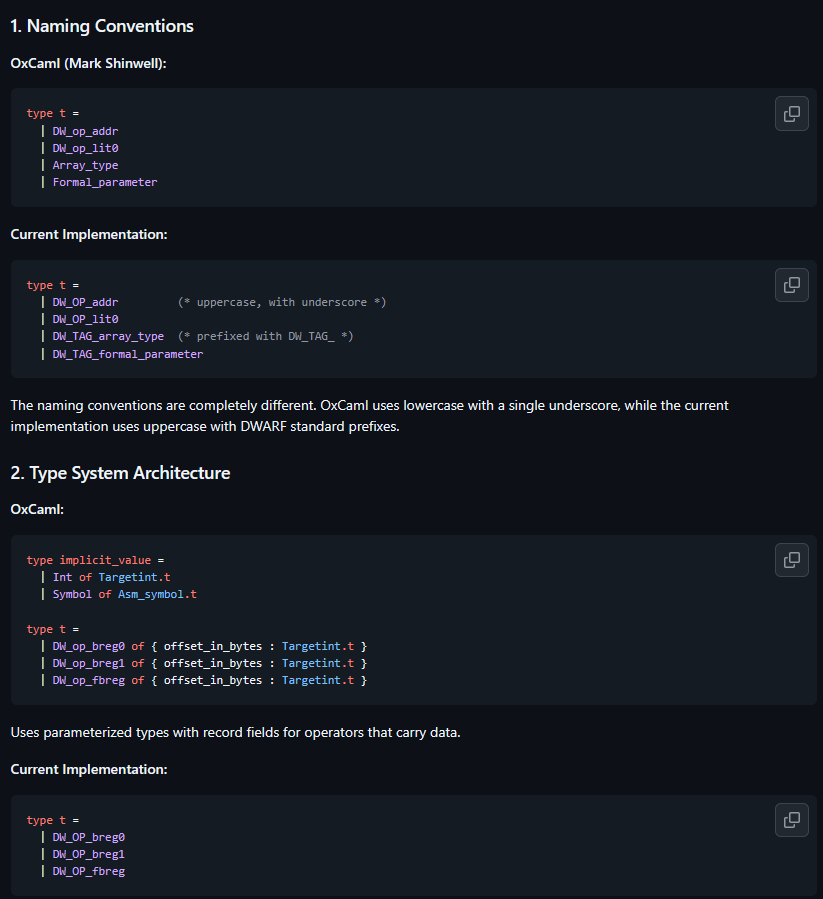Select the Array_type constructor text
This screenshot has height=899, width=823.
coord(85,165)
